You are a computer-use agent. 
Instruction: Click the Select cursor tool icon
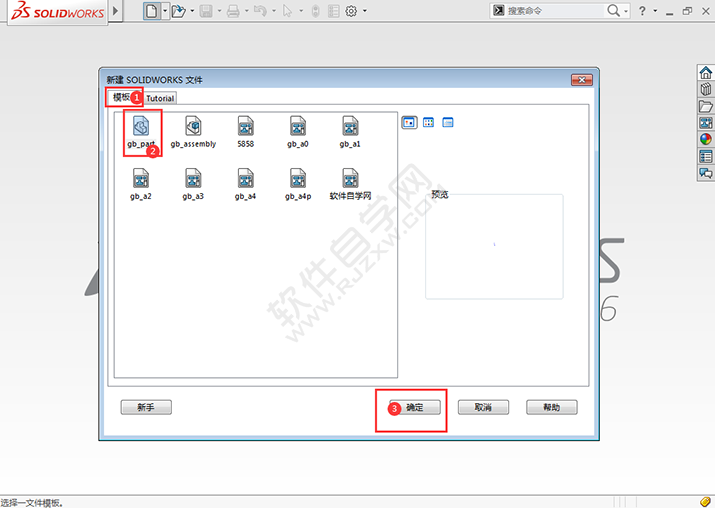287,10
